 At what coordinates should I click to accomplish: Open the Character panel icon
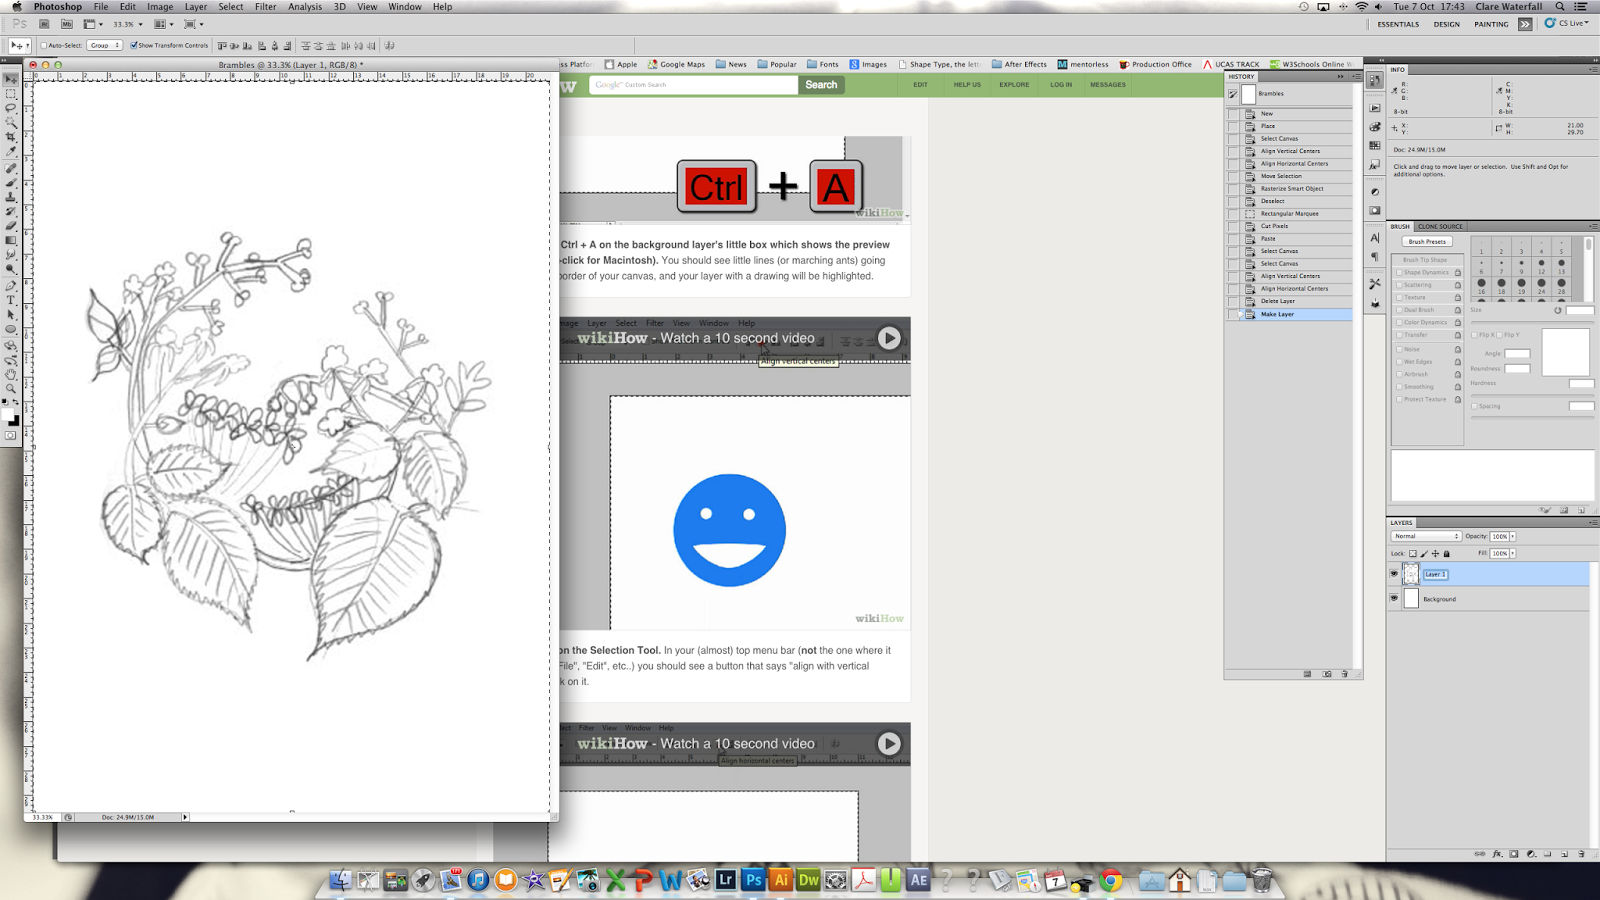(x=1375, y=238)
